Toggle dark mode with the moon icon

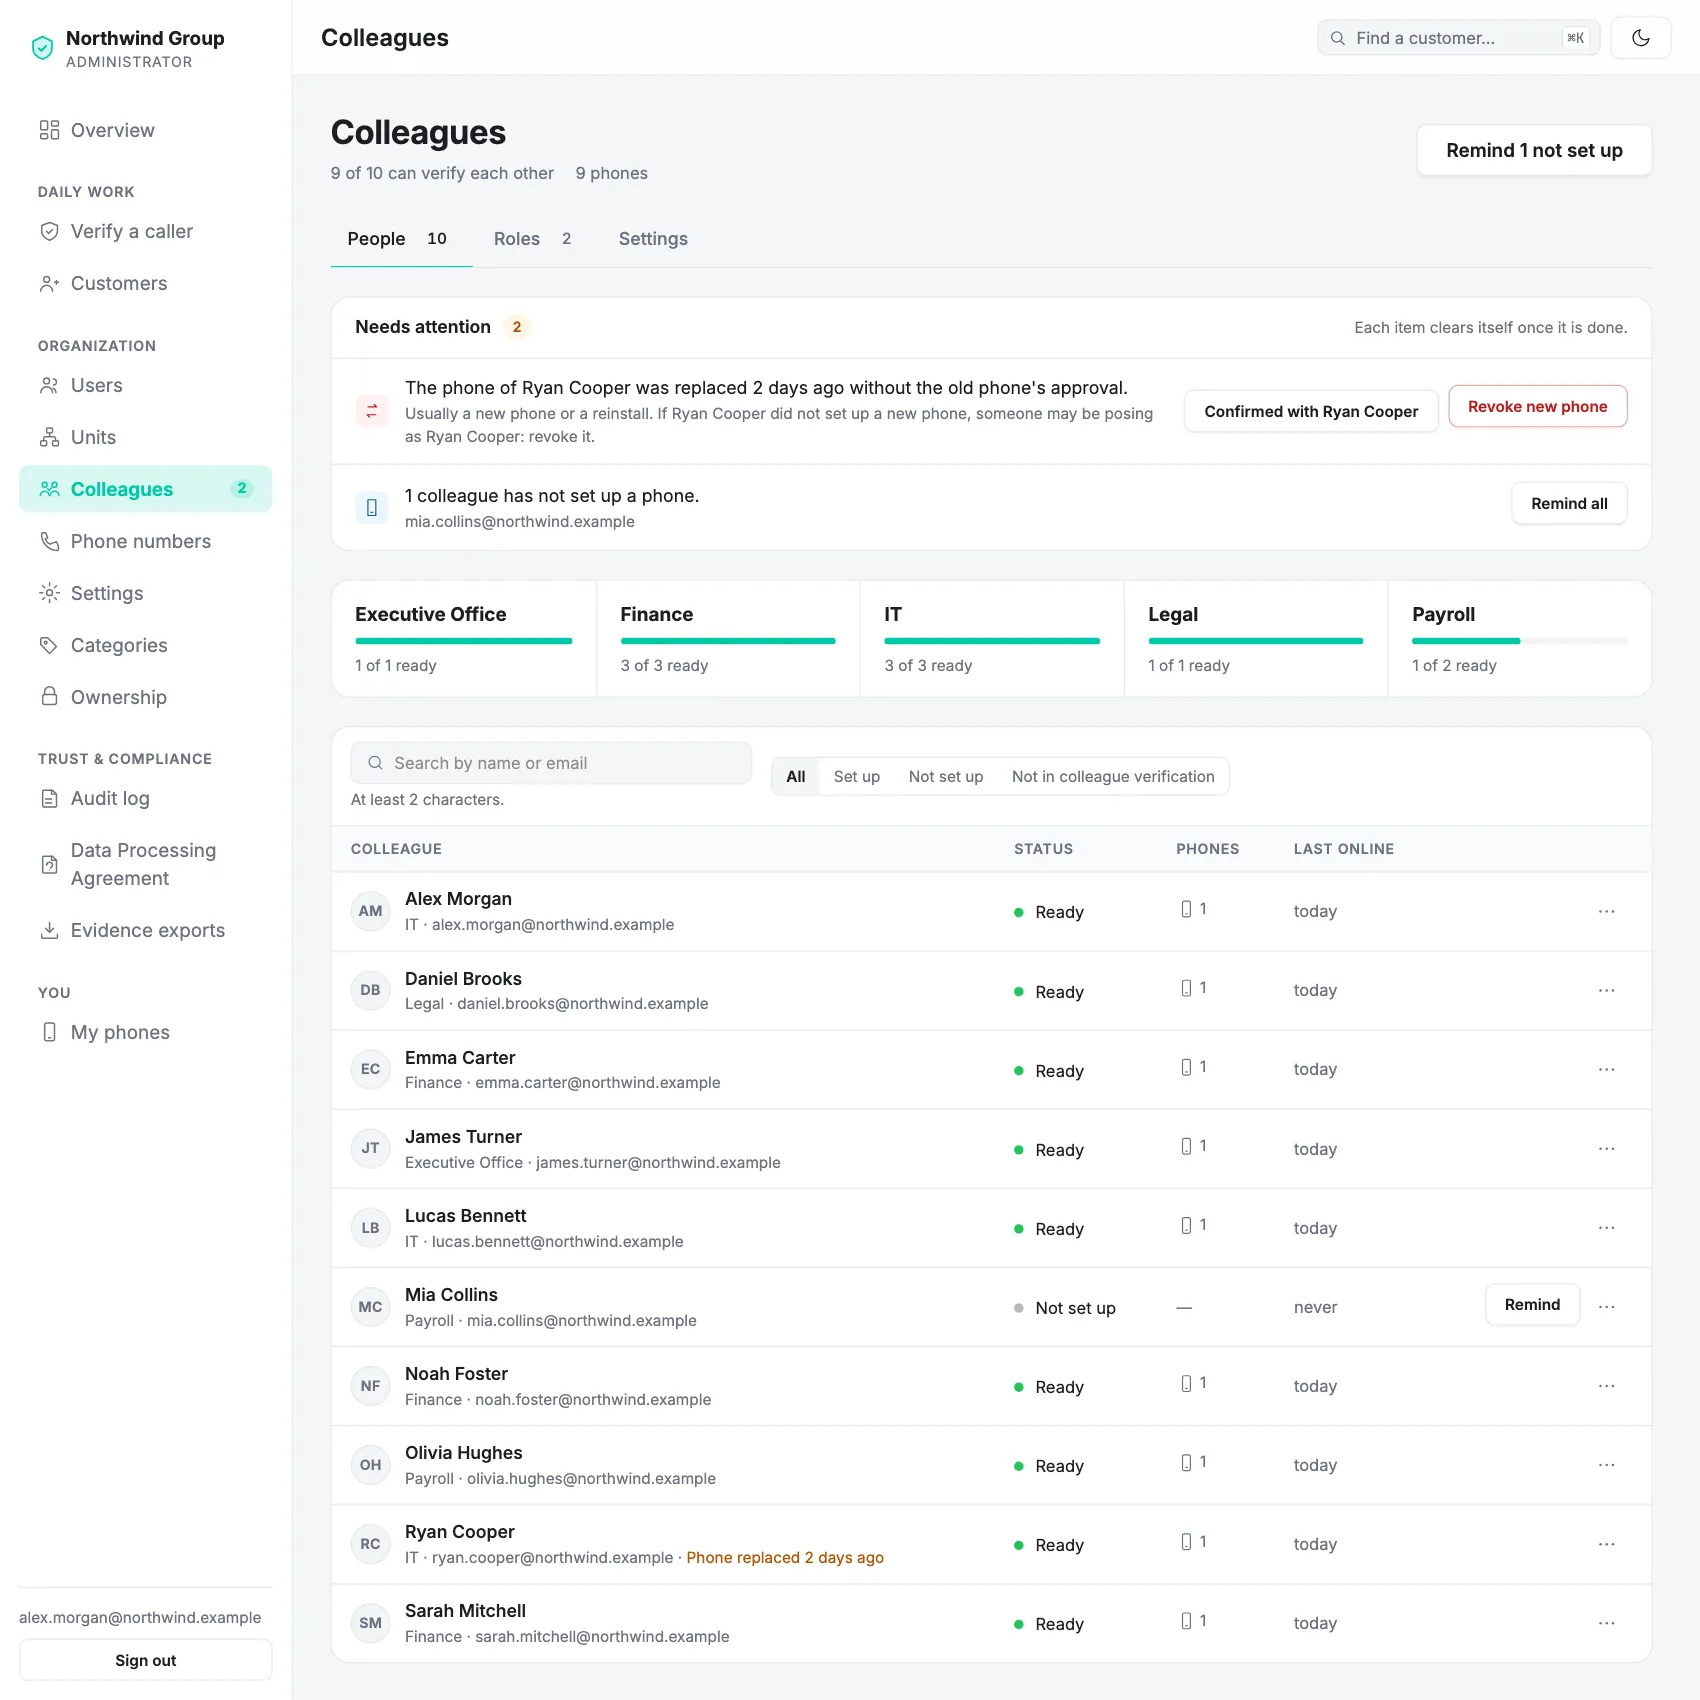coord(1641,38)
